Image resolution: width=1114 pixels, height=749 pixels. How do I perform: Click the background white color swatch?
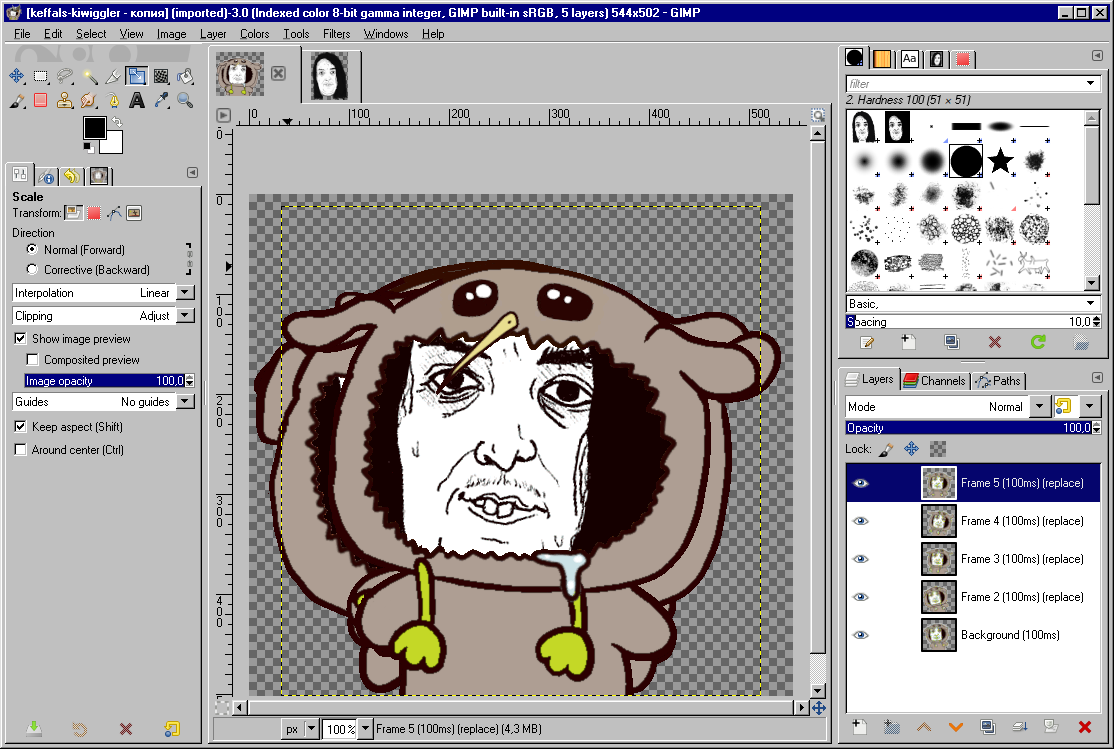(114, 144)
